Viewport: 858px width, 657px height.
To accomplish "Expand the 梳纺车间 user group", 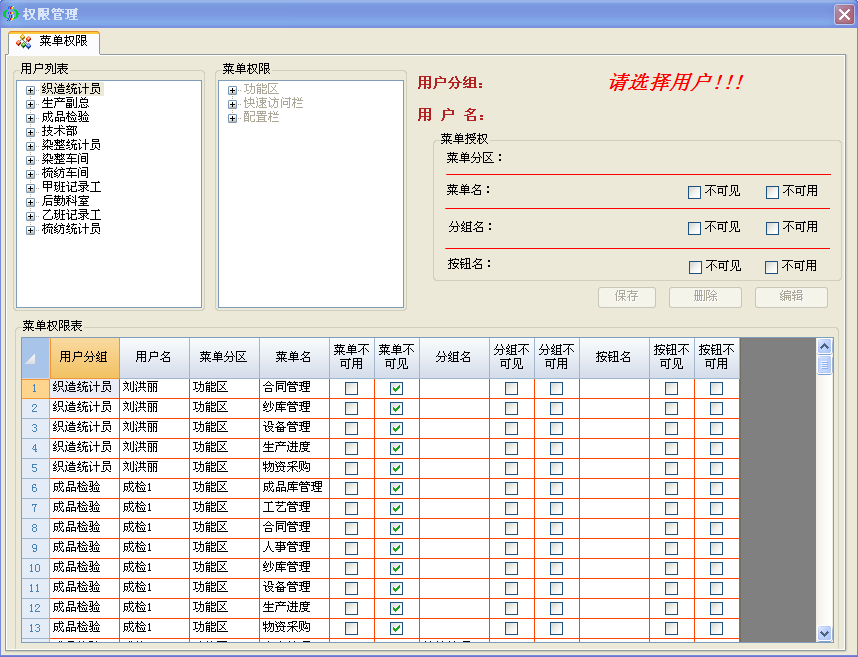I will (31, 174).
